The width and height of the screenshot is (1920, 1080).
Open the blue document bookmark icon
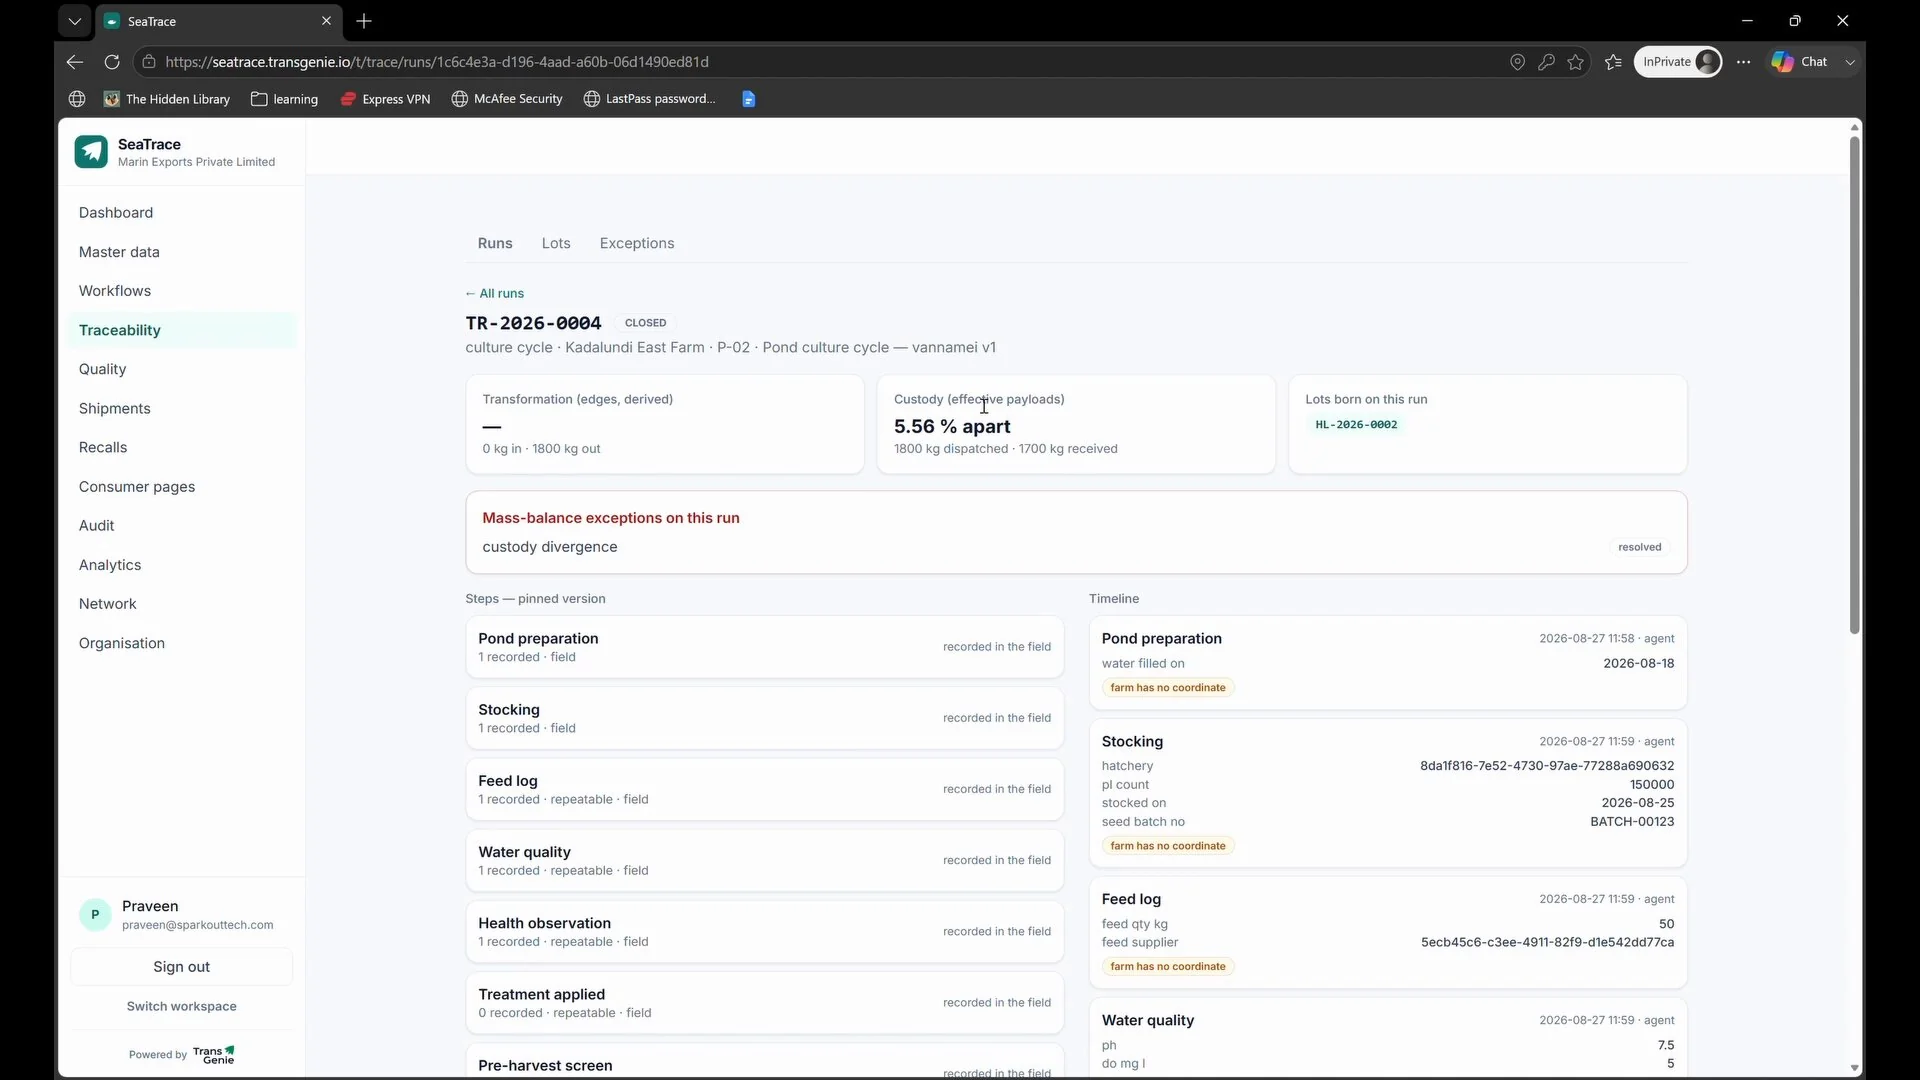tap(749, 99)
